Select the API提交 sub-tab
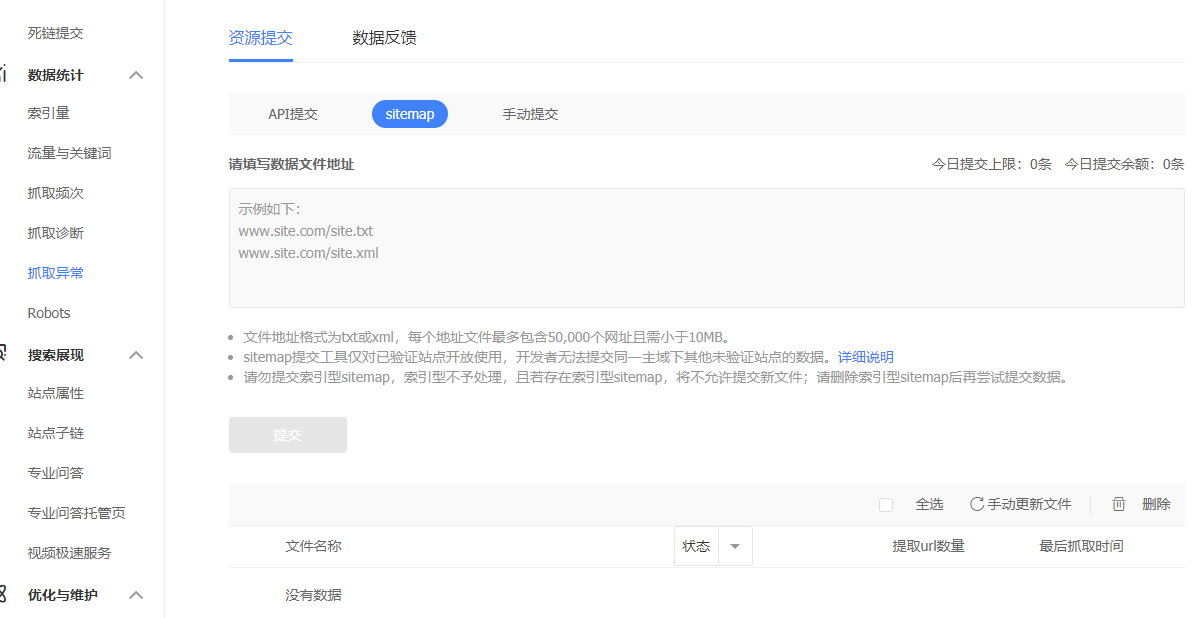Viewport: 1197px width, 618px height. 293,114
